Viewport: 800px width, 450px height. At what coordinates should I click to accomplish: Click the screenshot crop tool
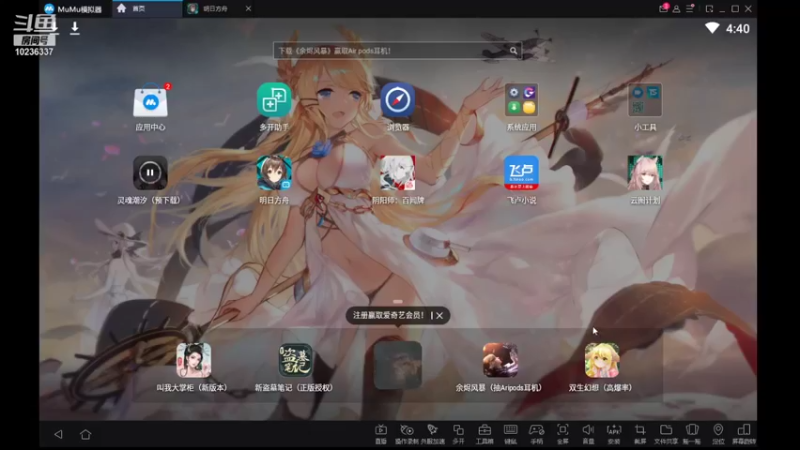(640, 434)
